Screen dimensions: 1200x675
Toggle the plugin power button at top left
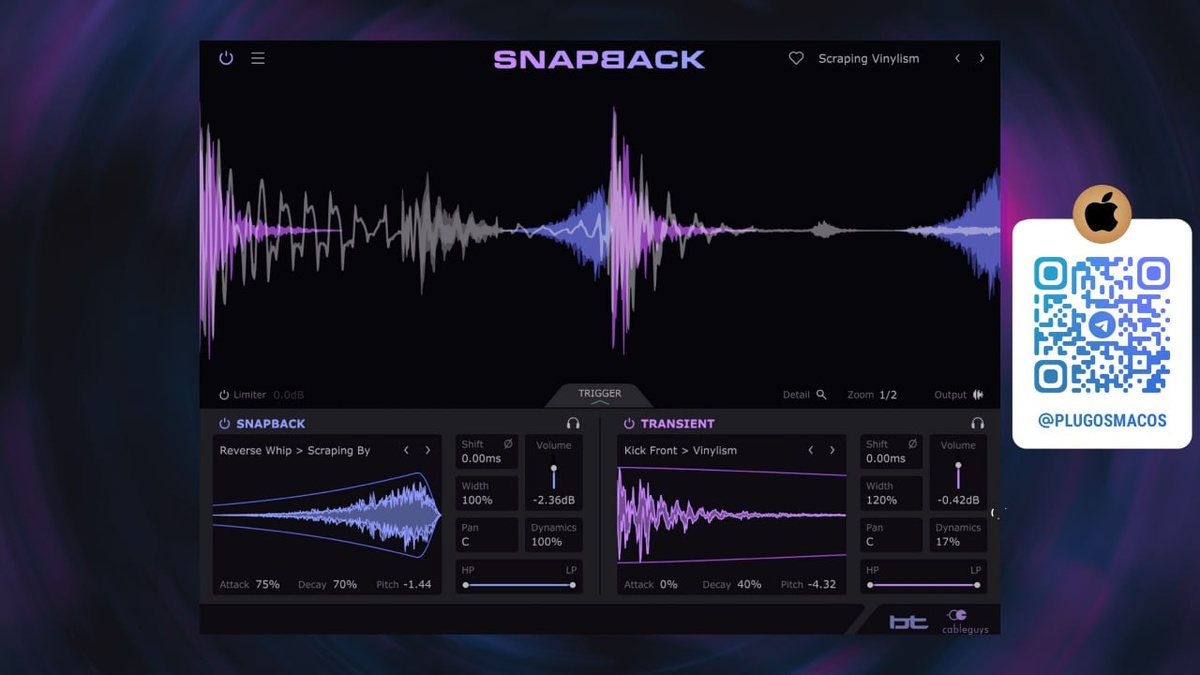pos(226,58)
